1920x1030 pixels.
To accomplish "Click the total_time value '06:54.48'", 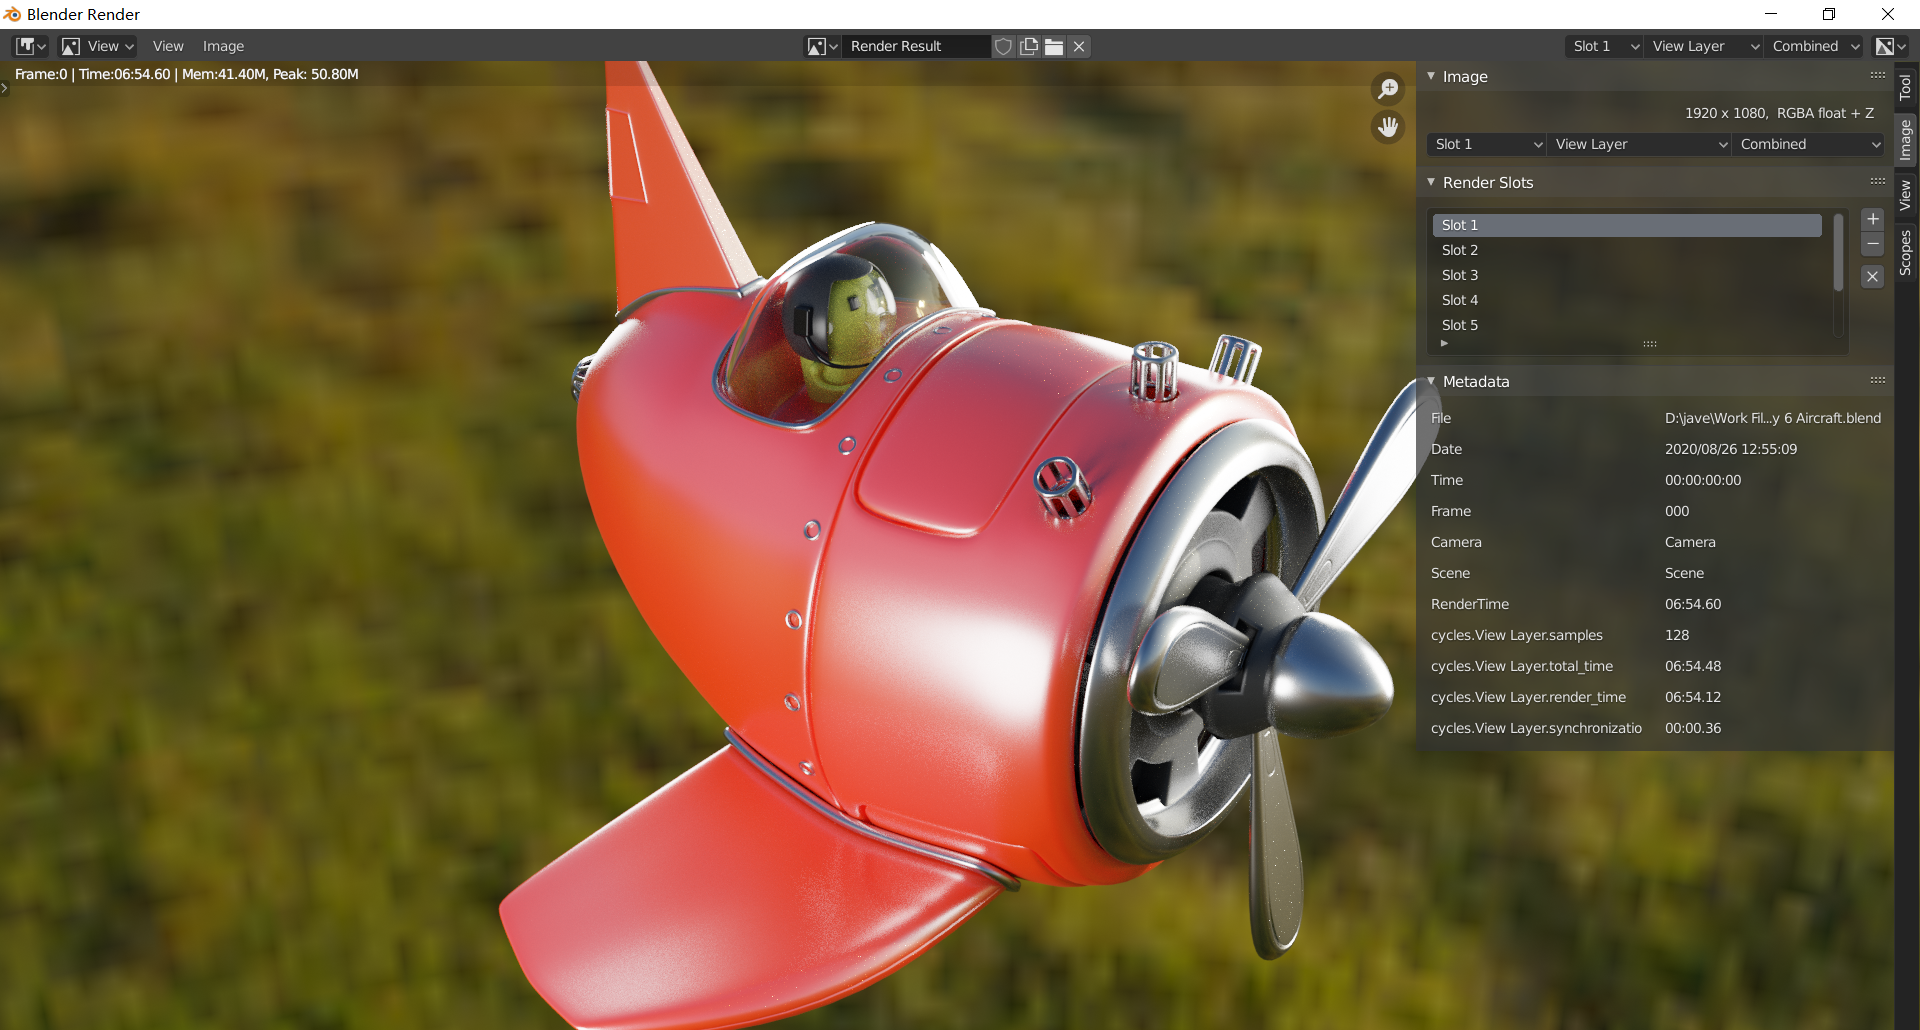I will pos(1693,666).
